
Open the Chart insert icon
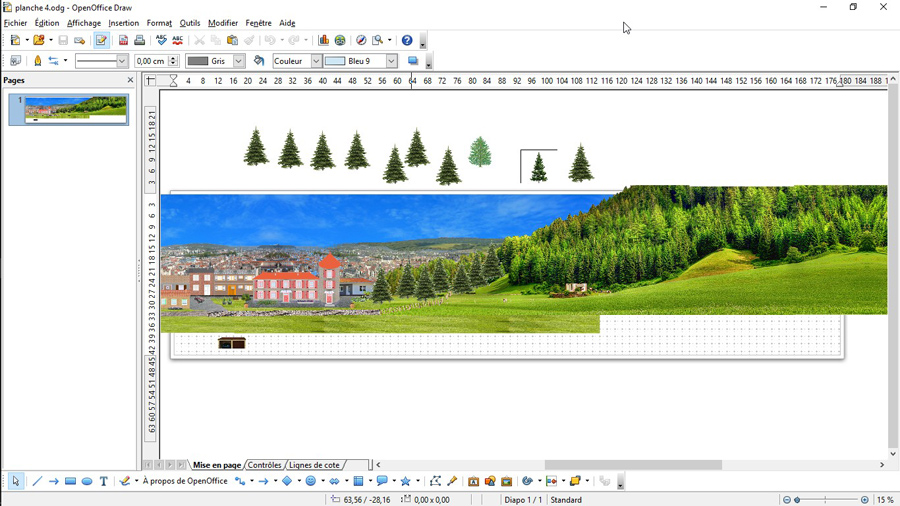[323, 41]
